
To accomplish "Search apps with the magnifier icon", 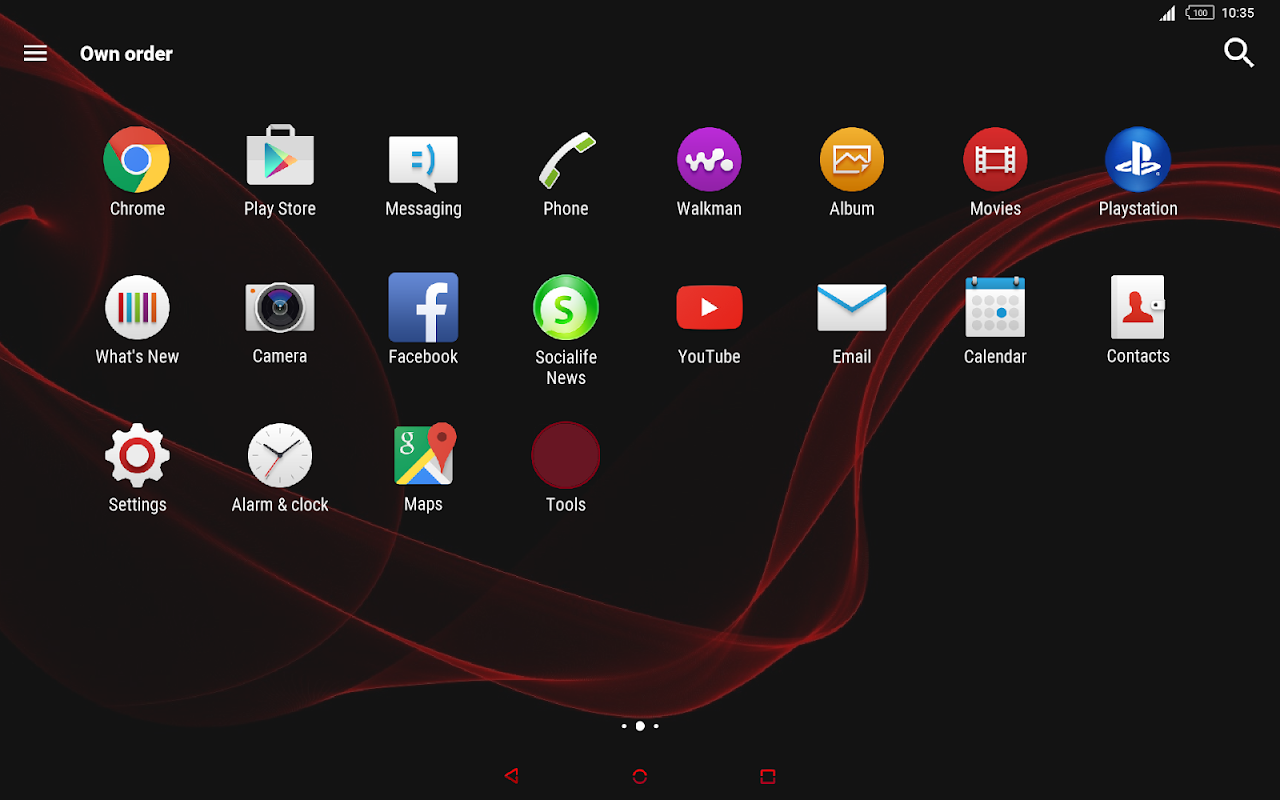I will pos(1239,53).
